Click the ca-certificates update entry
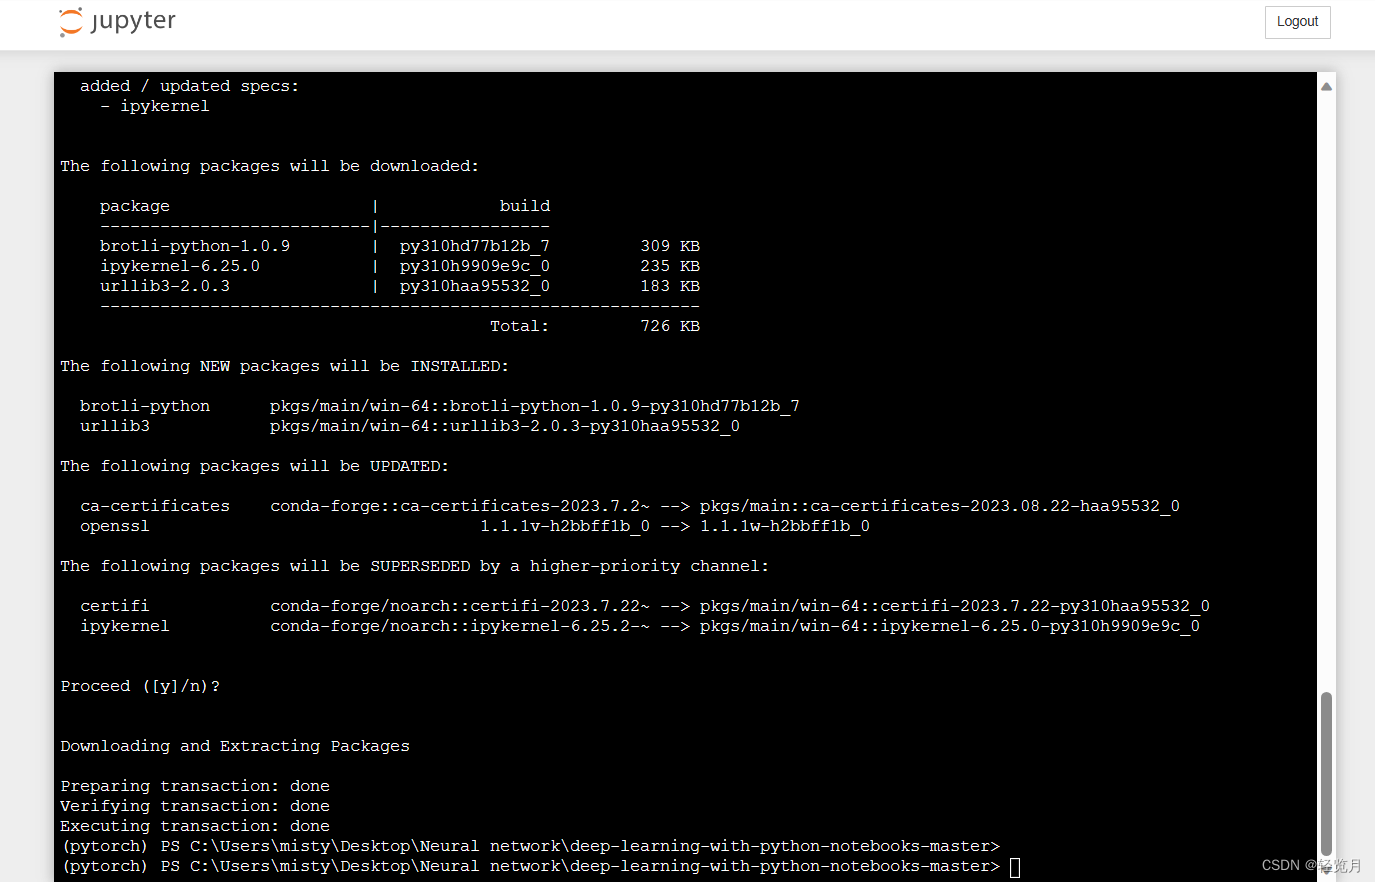This screenshot has height=882, width=1375. click(155, 505)
